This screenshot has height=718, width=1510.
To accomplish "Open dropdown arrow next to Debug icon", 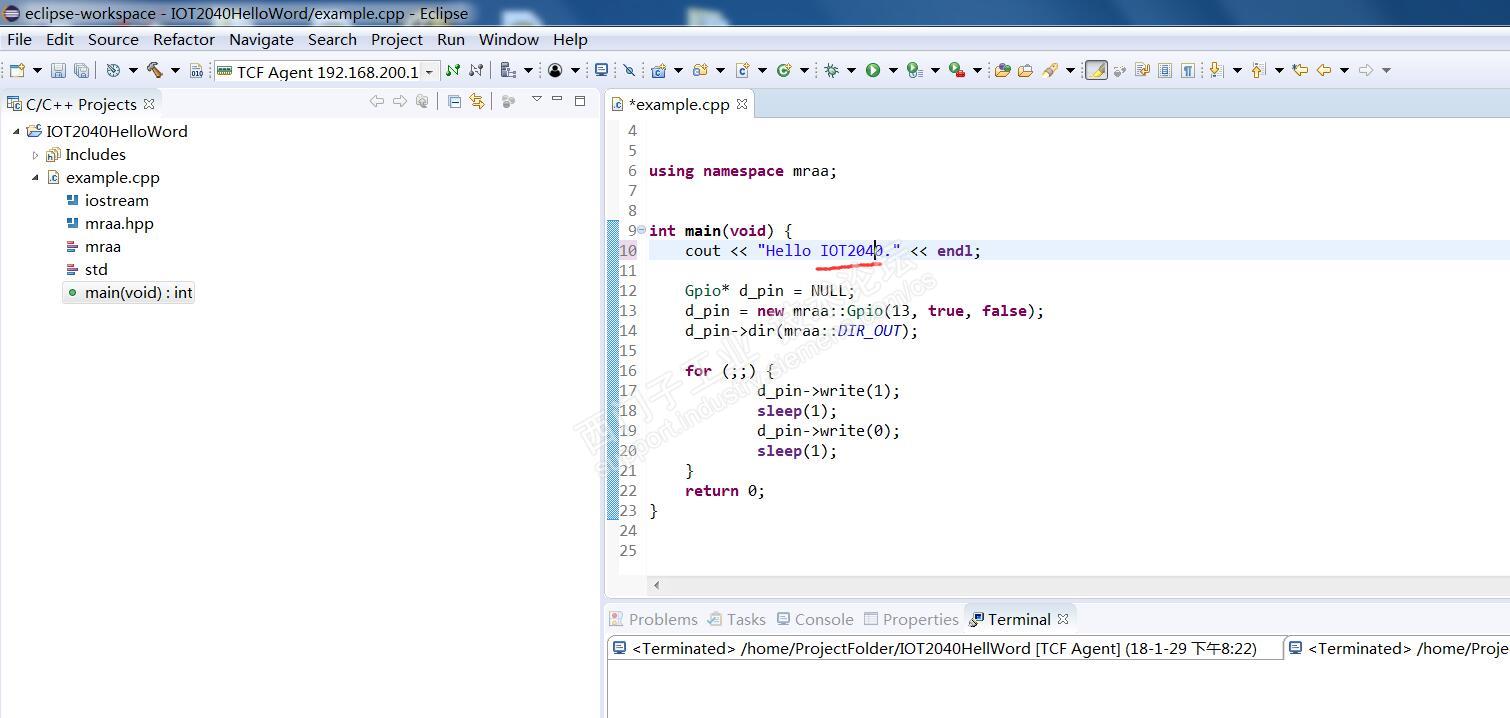I will 851,70.
